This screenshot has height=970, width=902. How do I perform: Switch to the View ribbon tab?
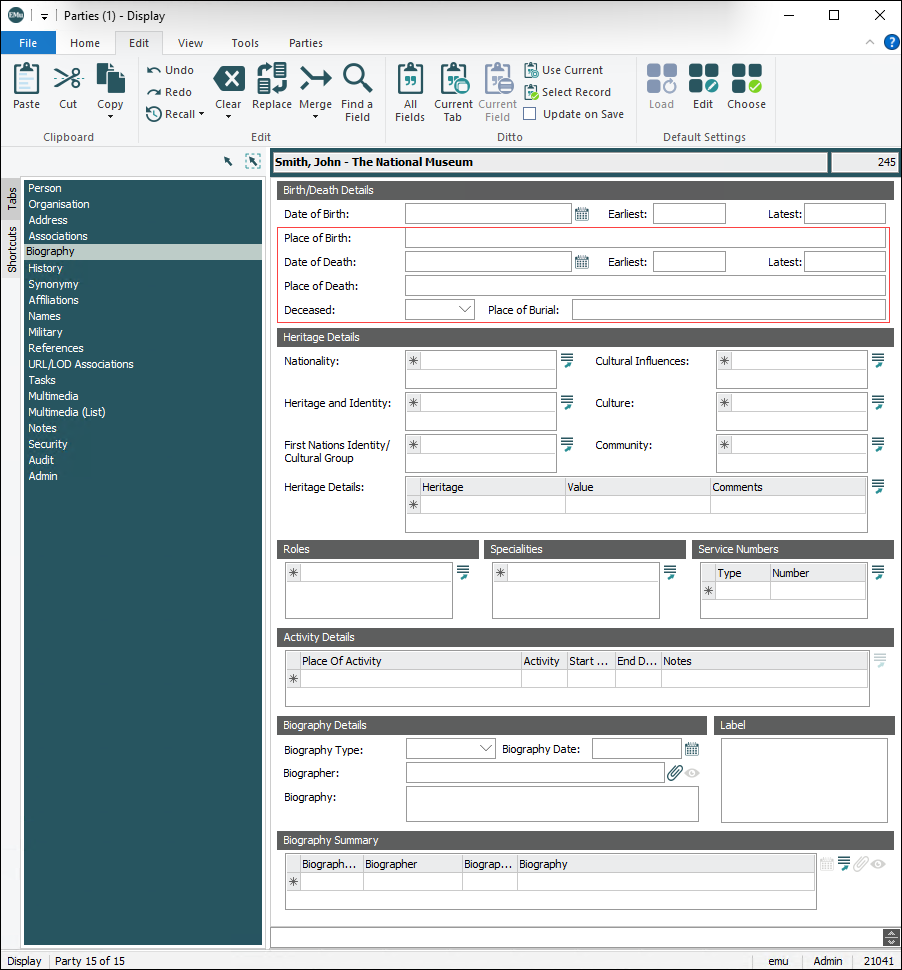pos(190,43)
